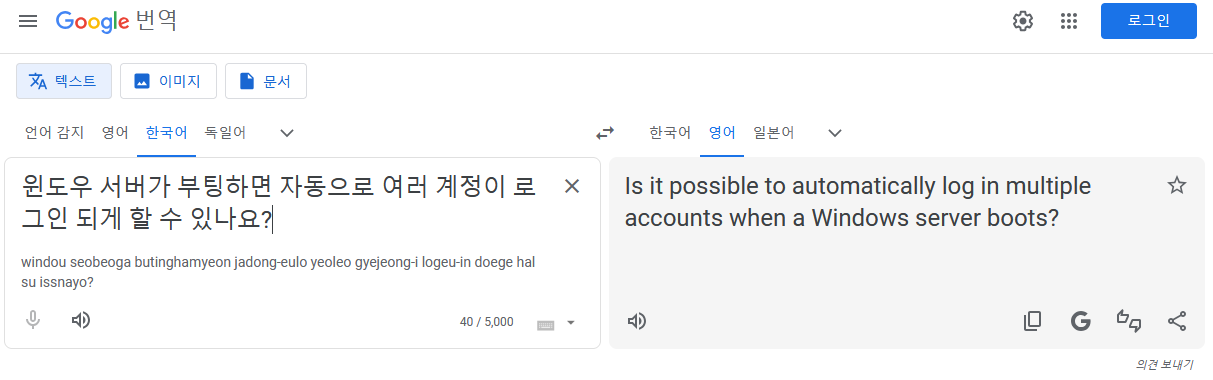
Task: Expand the source language list chevron
Action: [287, 133]
